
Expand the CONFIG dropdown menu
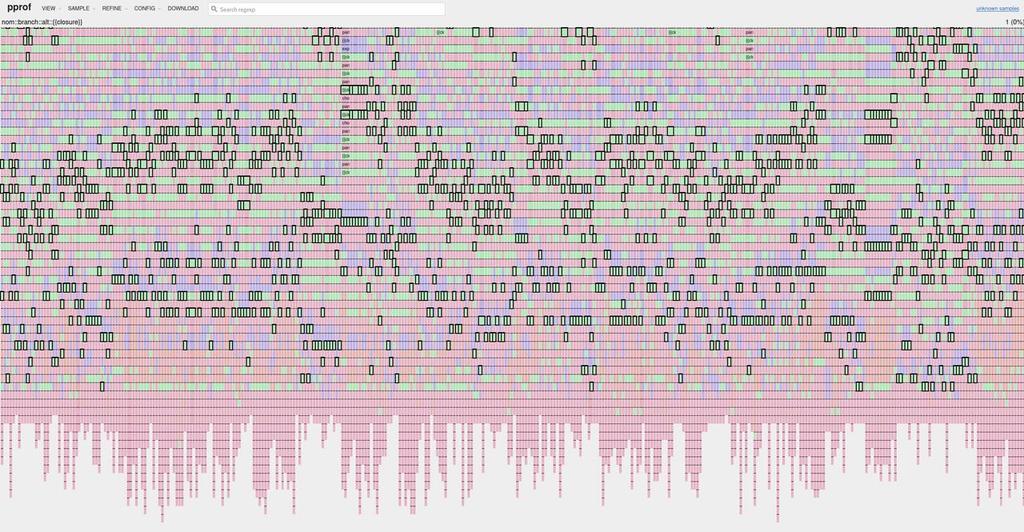pos(146,8)
